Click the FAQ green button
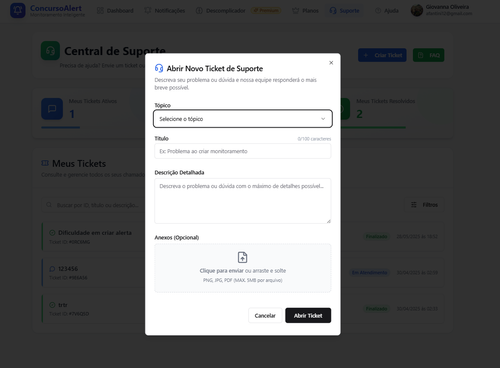Screen dimensions: 500x368 pos(428,55)
